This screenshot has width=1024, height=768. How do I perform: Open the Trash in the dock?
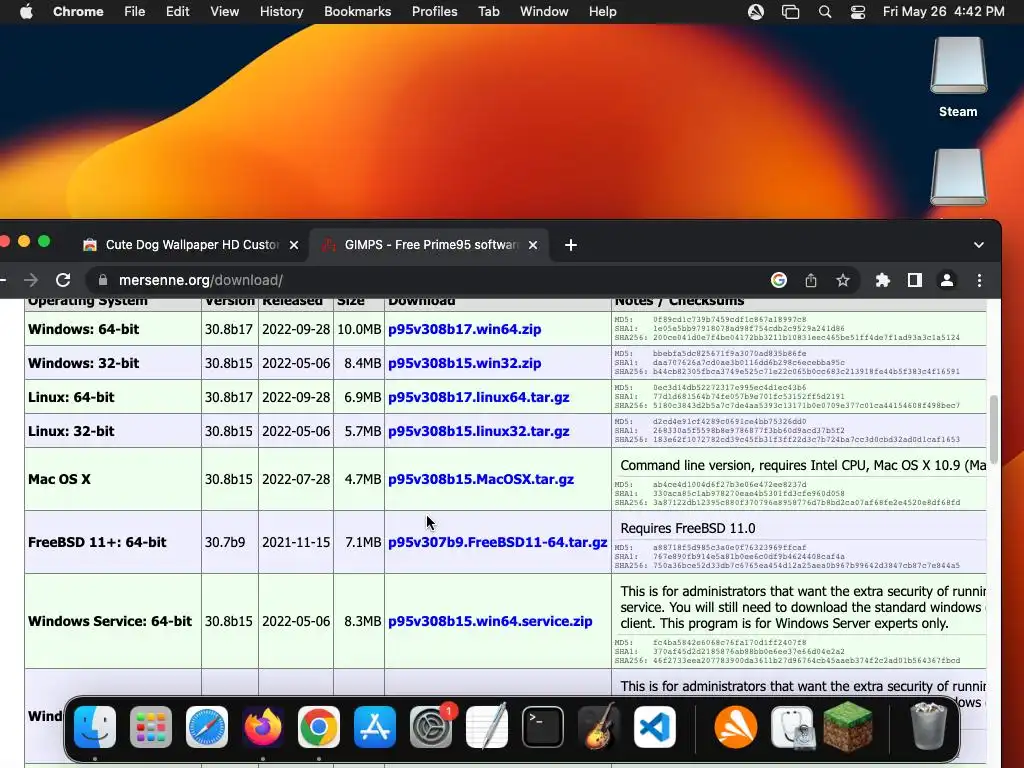point(928,727)
